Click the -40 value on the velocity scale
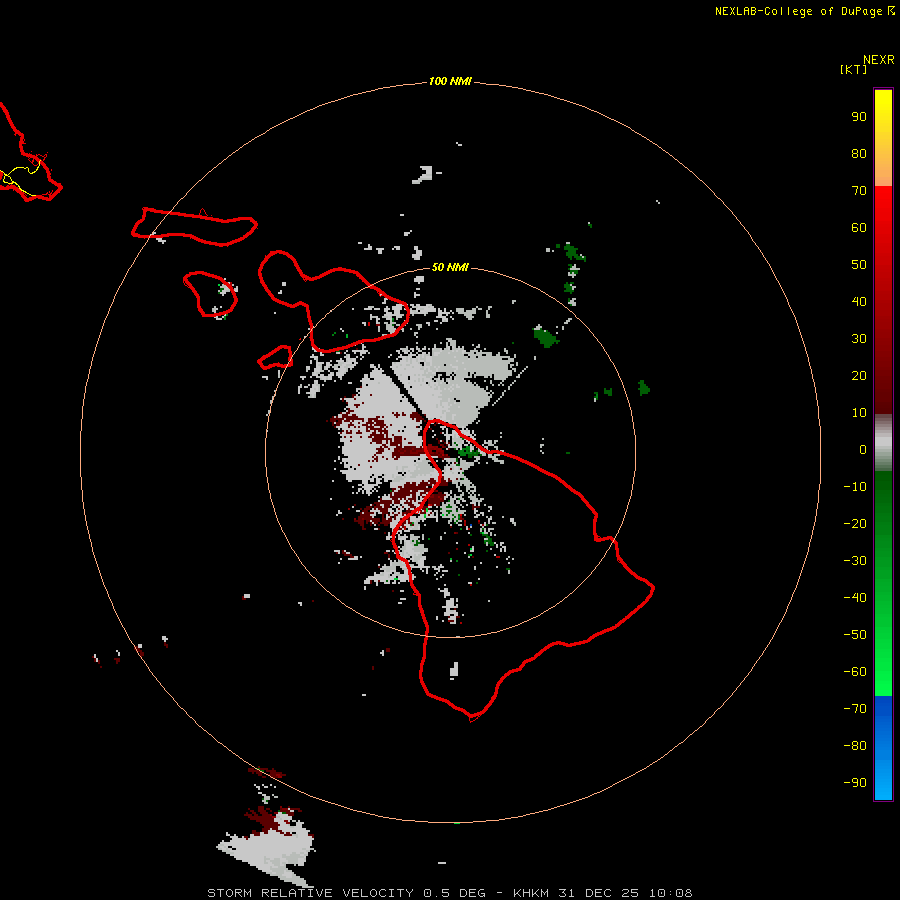Screen dimensions: 900x900 tap(855, 598)
